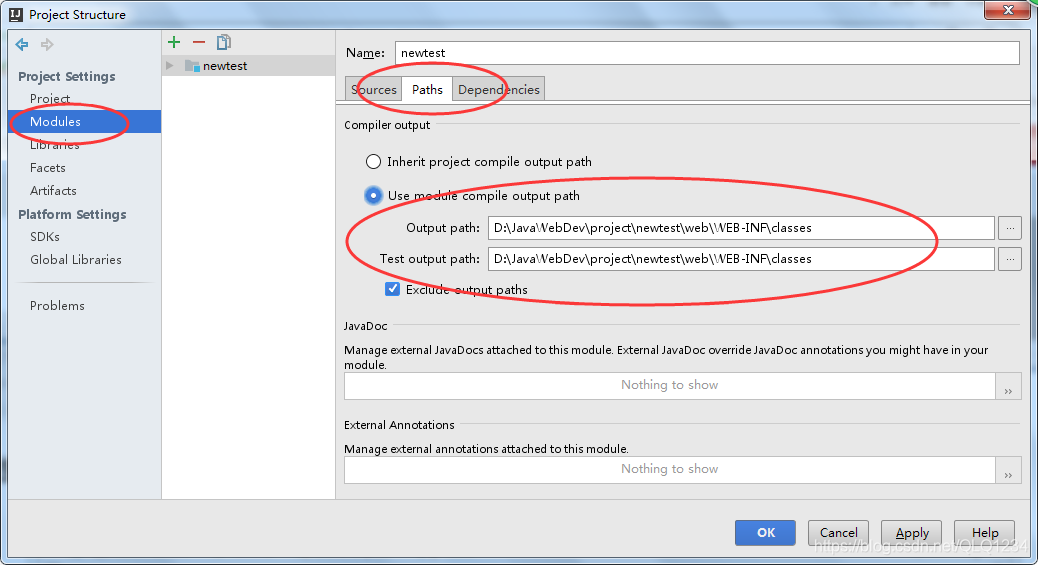Screen dimensions: 1038x565
Task: Click the Apply button
Action: click(x=912, y=533)
